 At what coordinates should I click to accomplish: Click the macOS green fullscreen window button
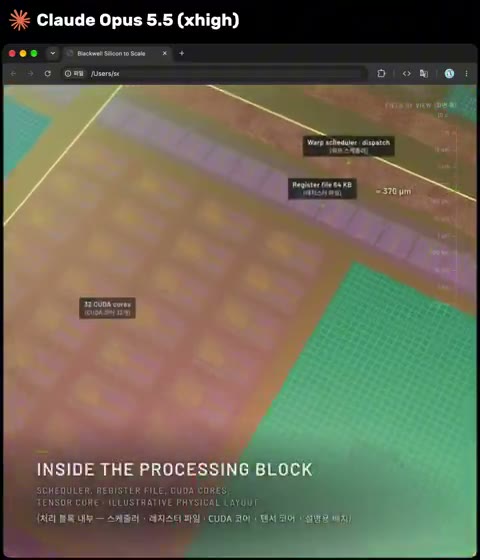point(34,53)
